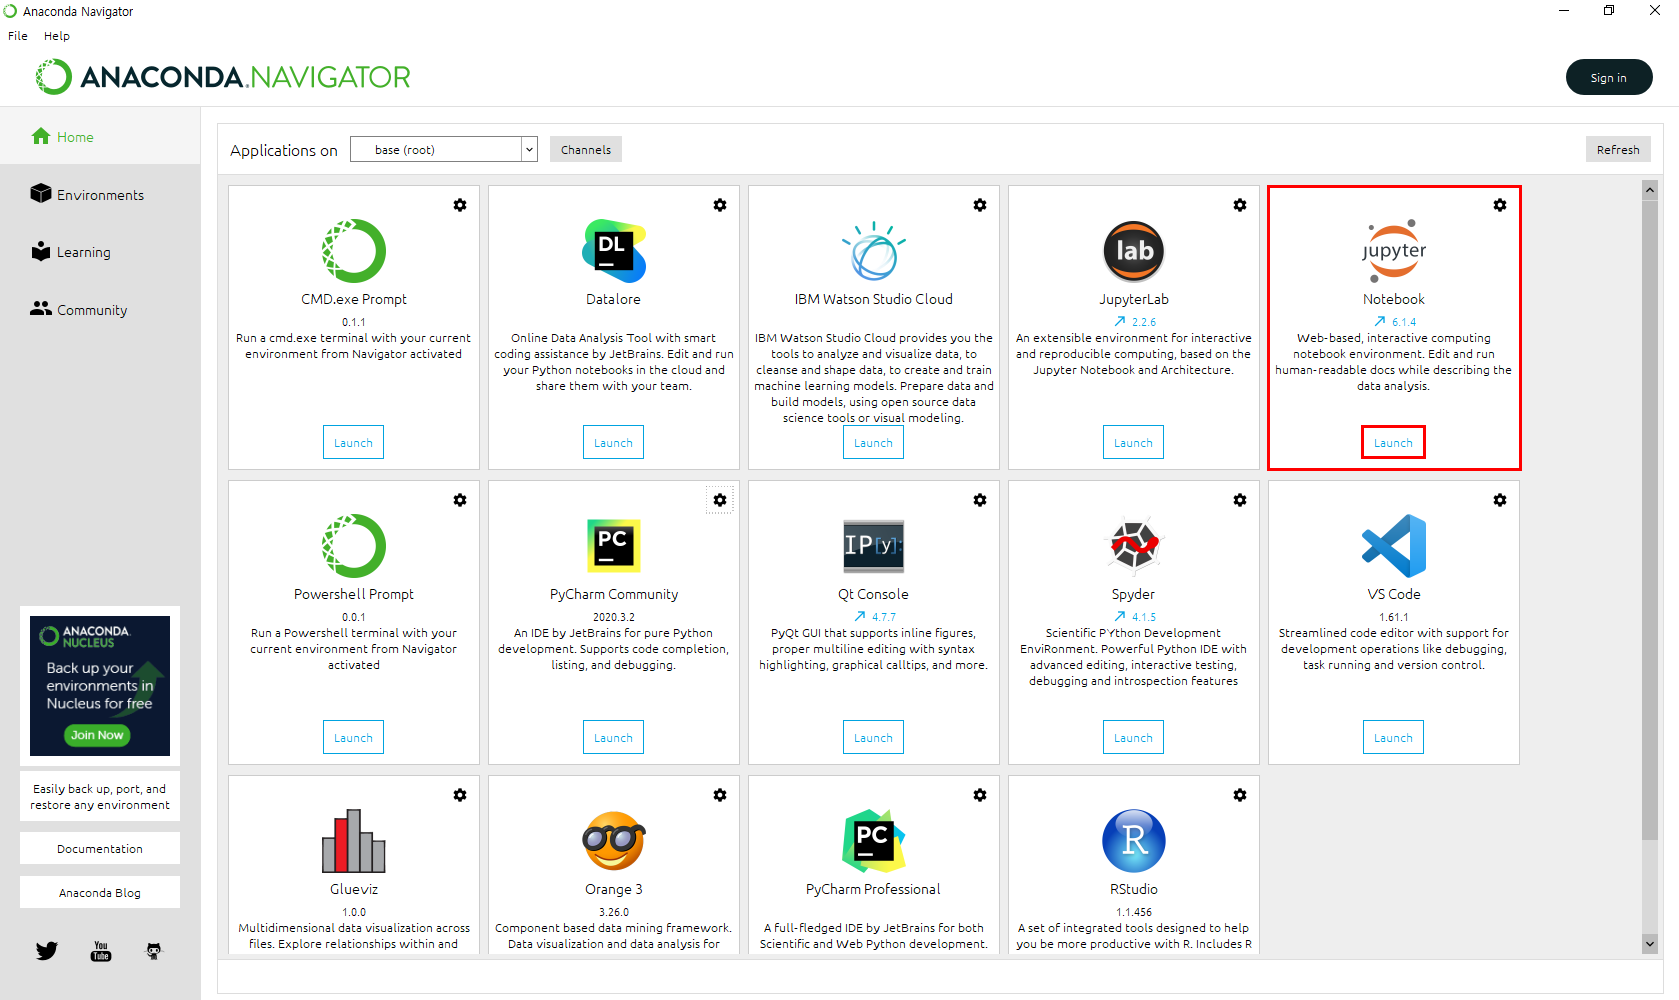Screen dimensions: 1679x1000
Task: Open settings gear on Datalore card
Action: click(x=720, y=205)
